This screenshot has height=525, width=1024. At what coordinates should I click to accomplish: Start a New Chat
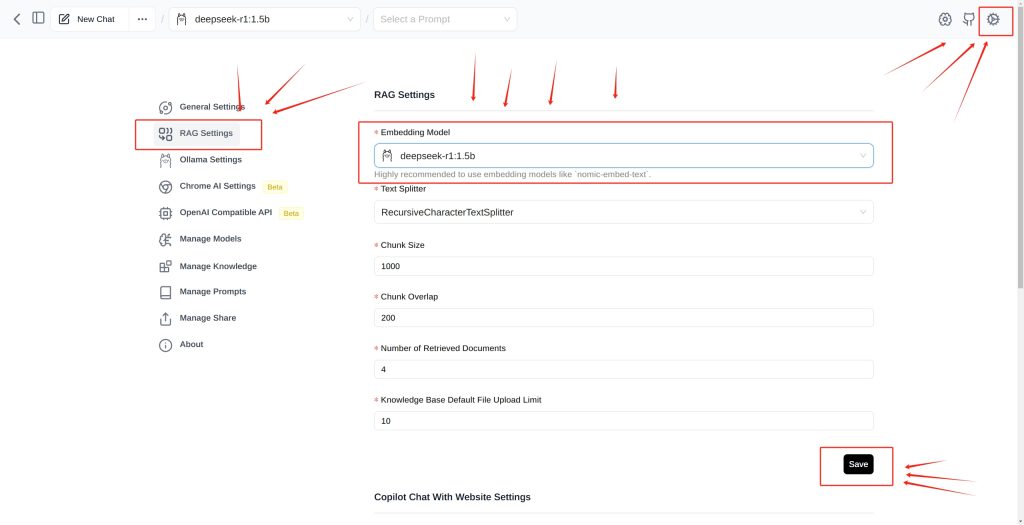[89, 19]
